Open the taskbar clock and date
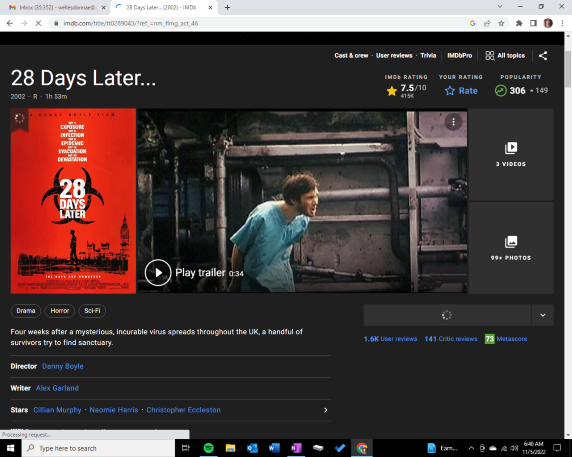This screenshot has height=457, width=572. pos(534,448)
